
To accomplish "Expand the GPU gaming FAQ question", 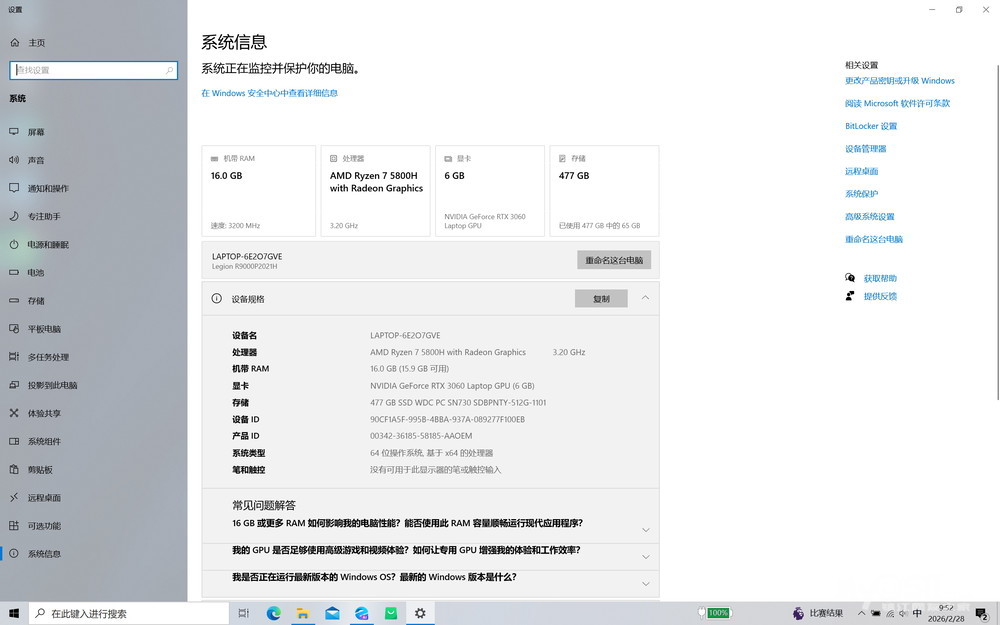I will click(x=645, y=557).
